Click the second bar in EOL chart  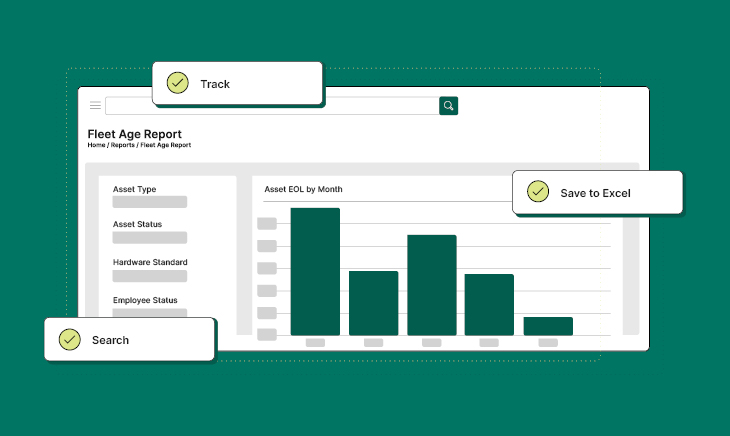point(373,302)
